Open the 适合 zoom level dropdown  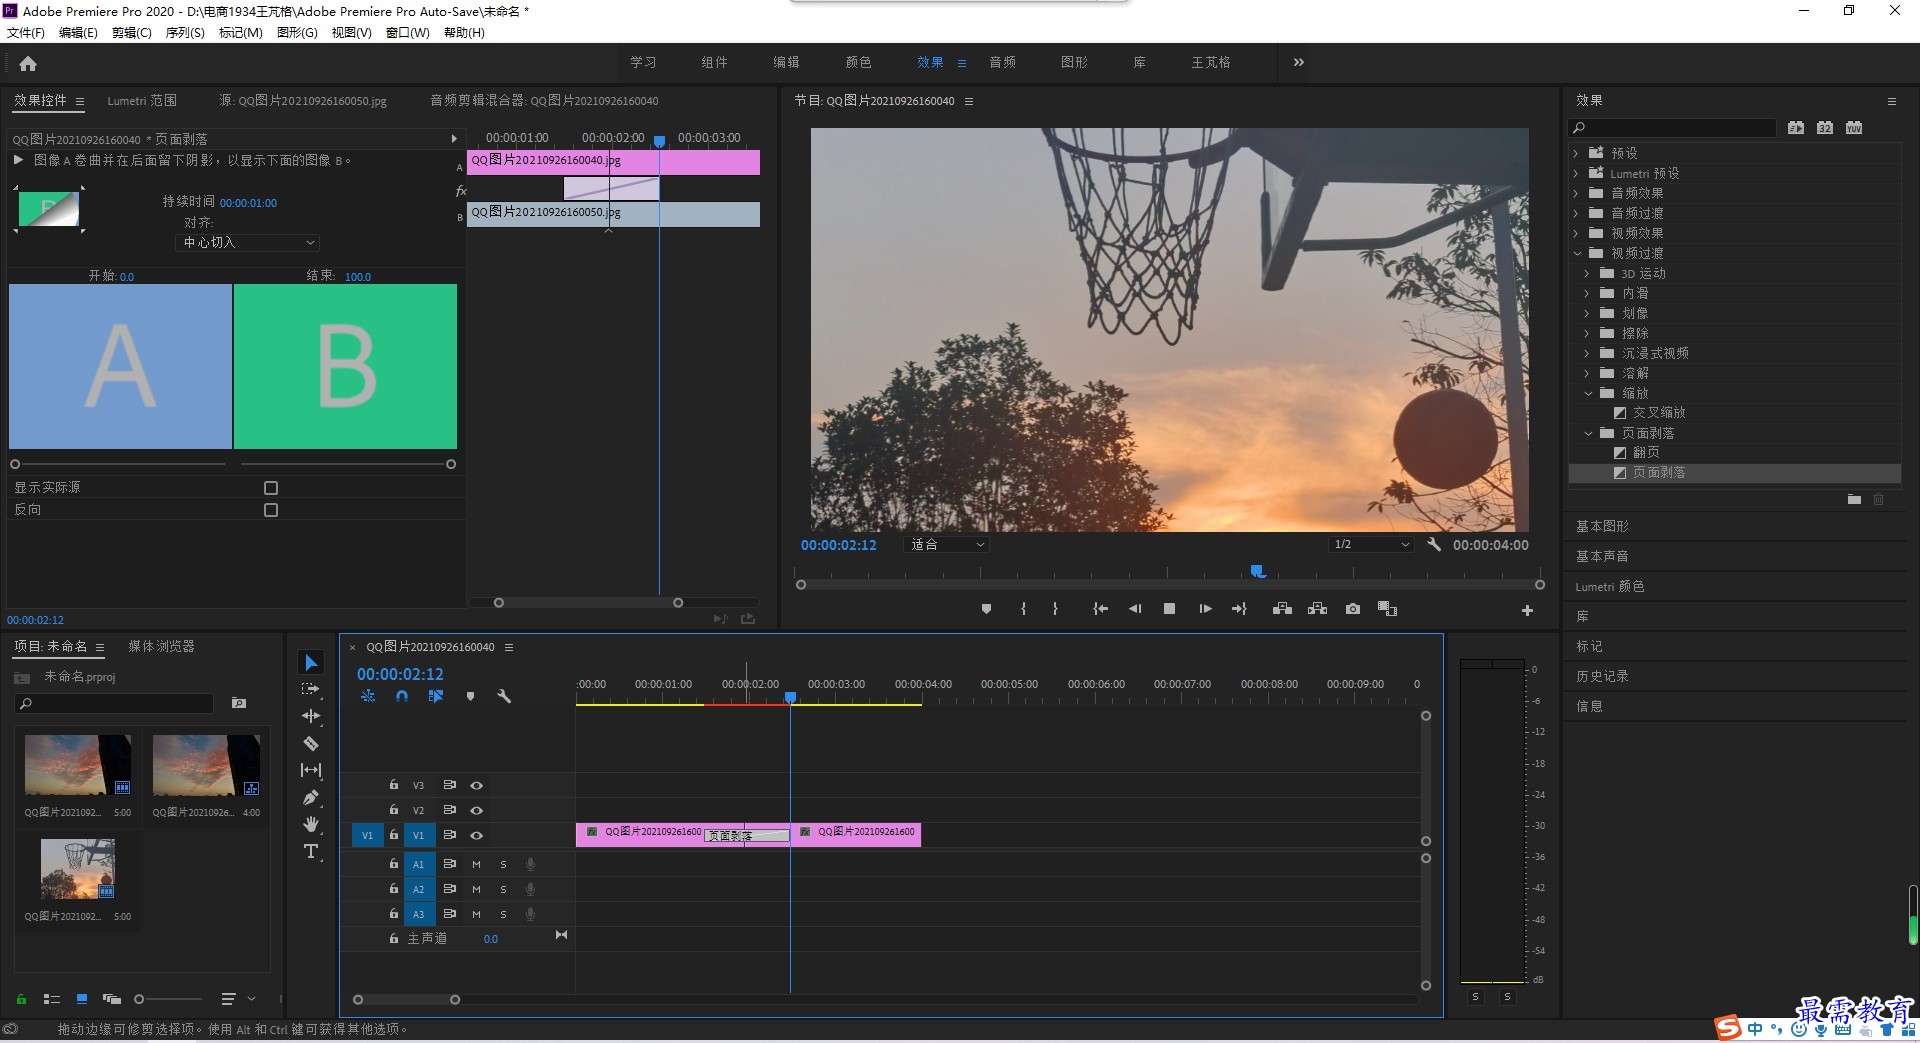pyautogui.click(x=945, y=545)
